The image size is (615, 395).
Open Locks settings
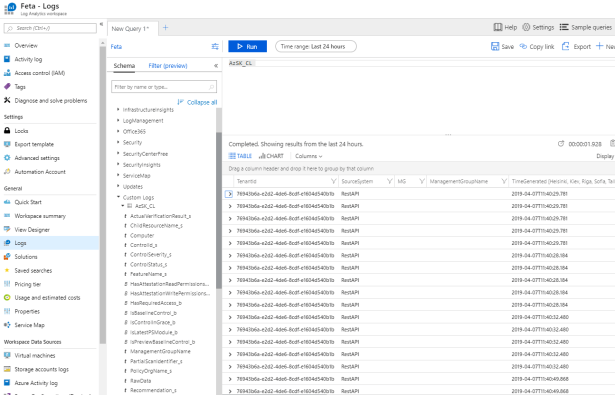pos(21,131)
